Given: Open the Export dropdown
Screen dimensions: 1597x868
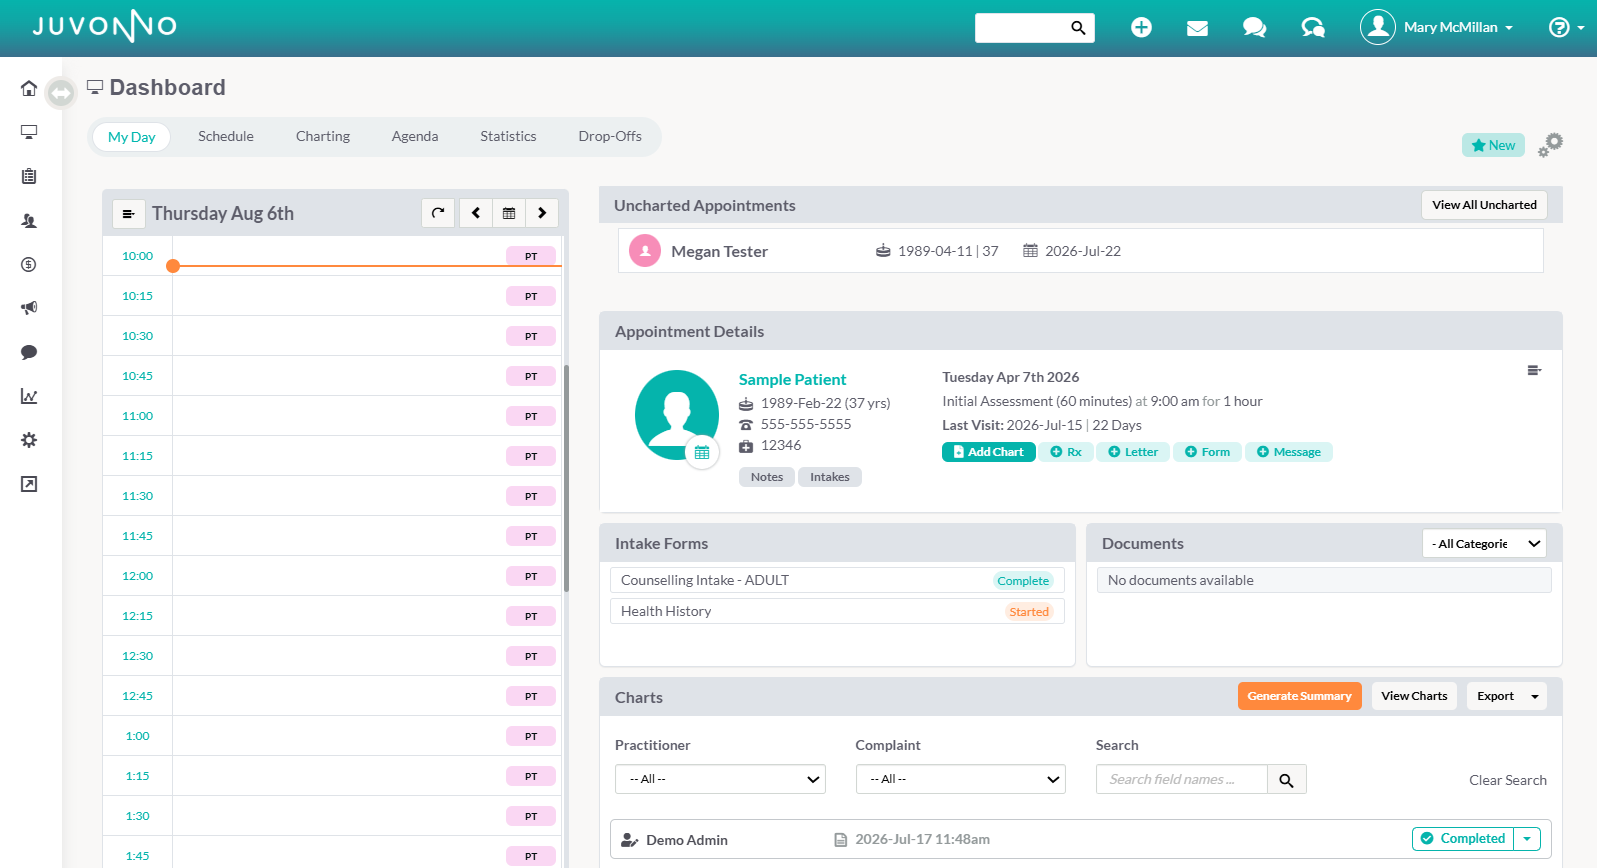Looking at the screenshot, I should coord(1506,696).
